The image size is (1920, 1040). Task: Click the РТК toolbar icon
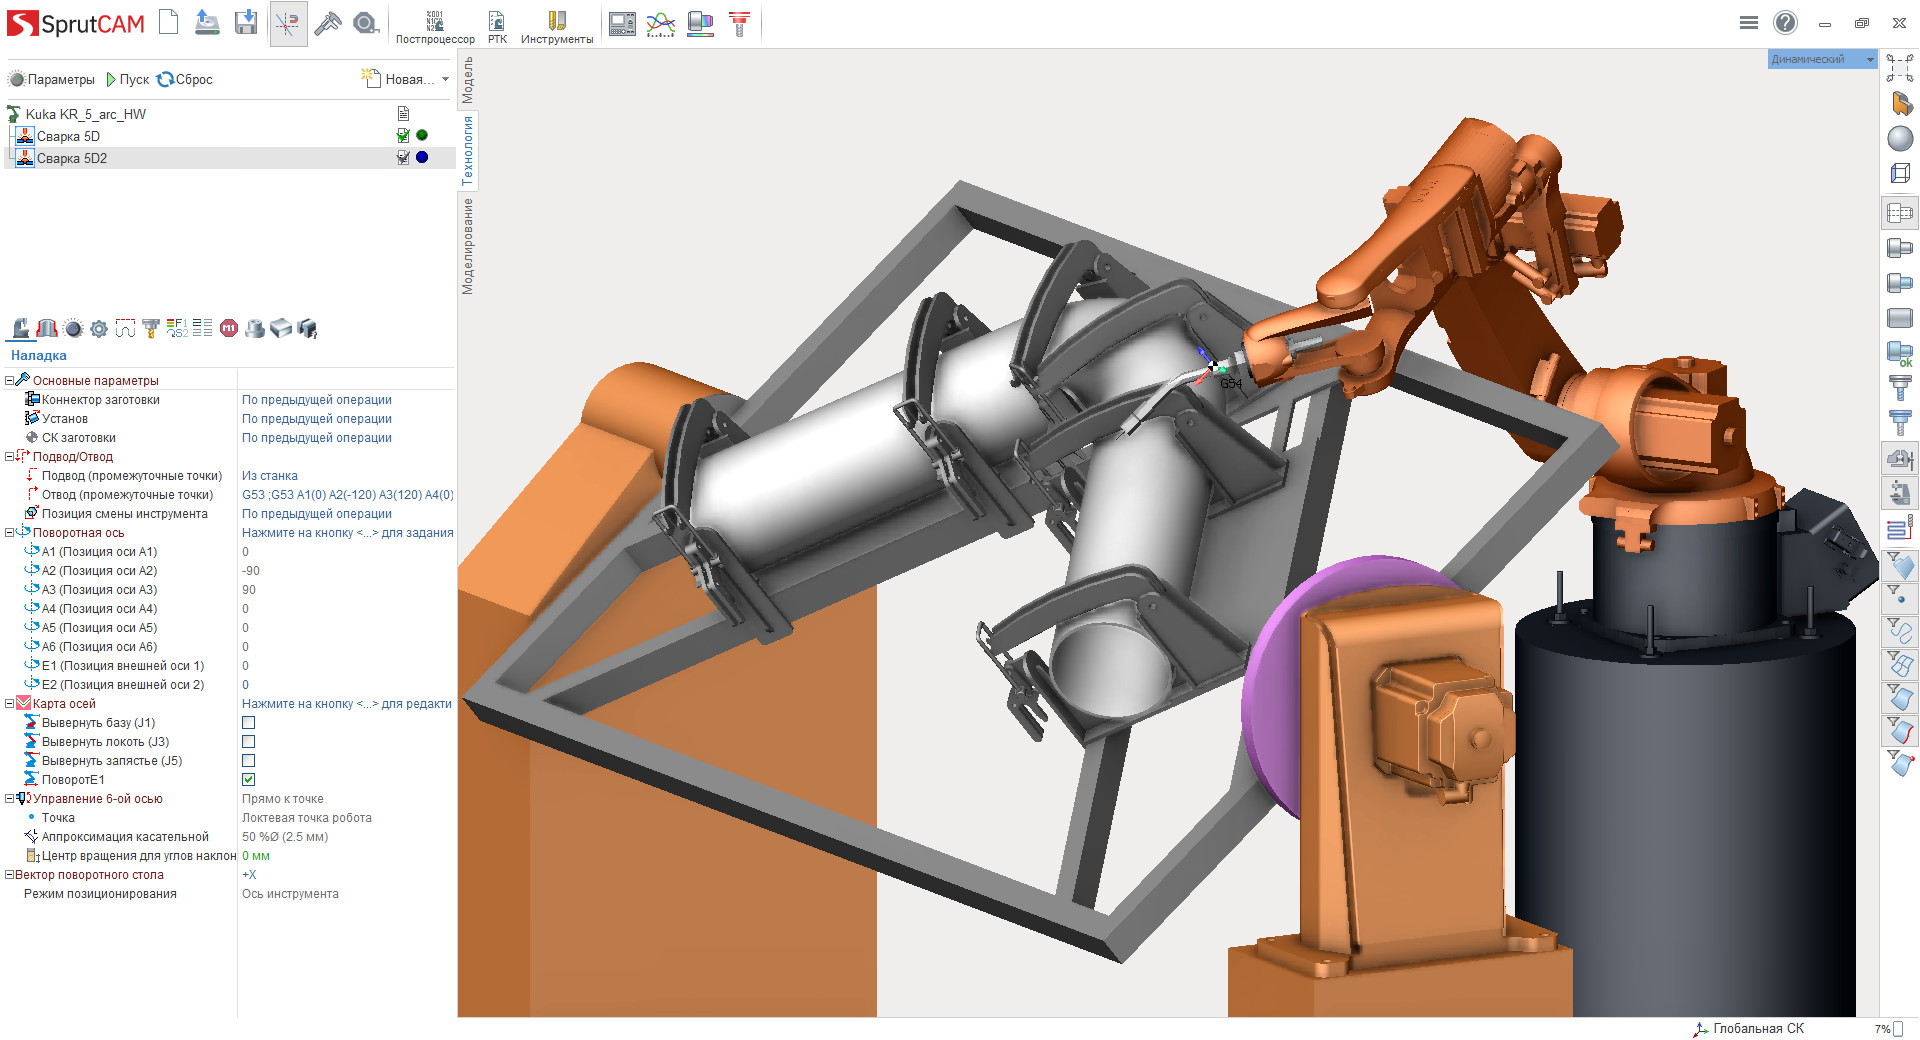pos(497,27)
